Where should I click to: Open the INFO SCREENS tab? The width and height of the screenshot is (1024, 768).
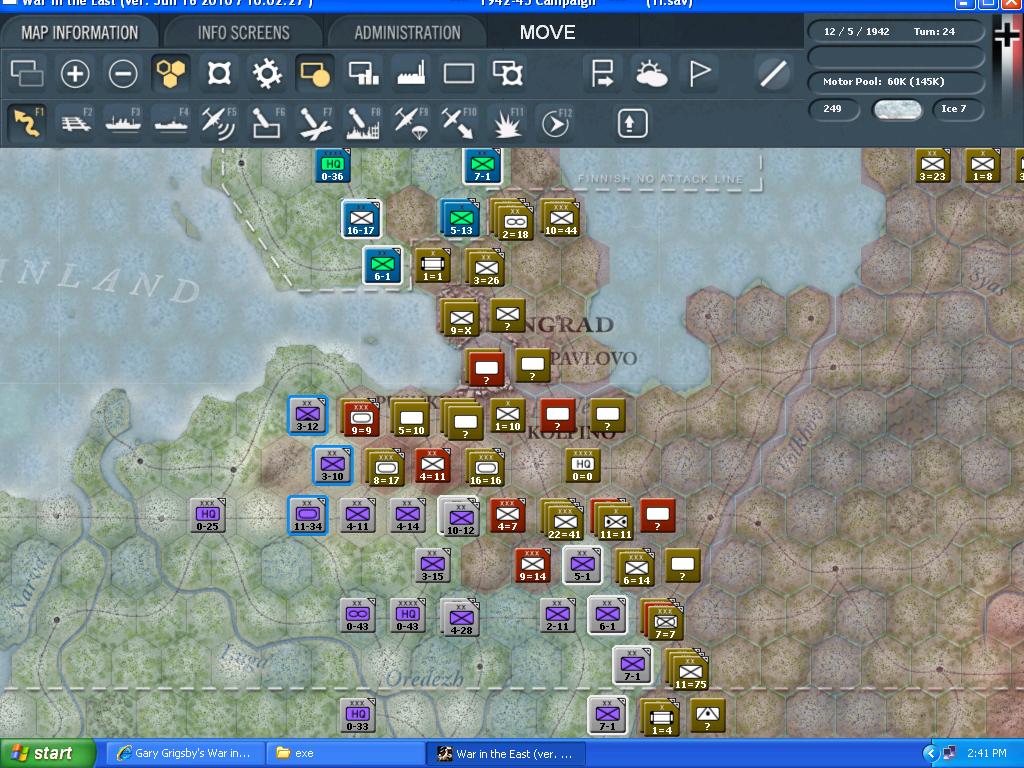click(x=243, y=32)
